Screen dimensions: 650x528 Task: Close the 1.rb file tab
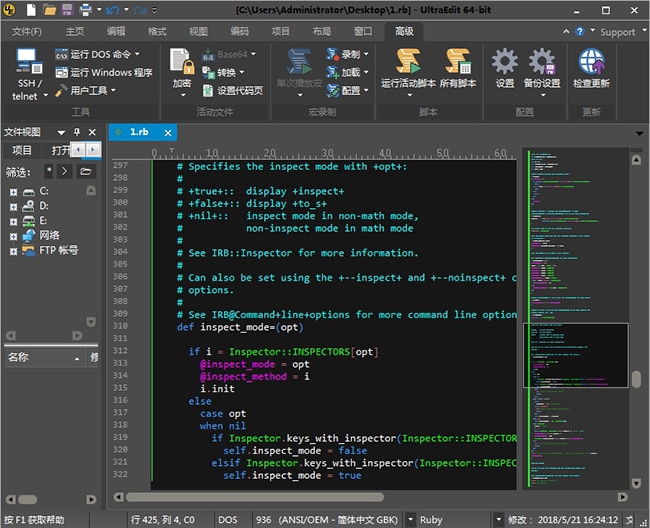coord(168,132)
